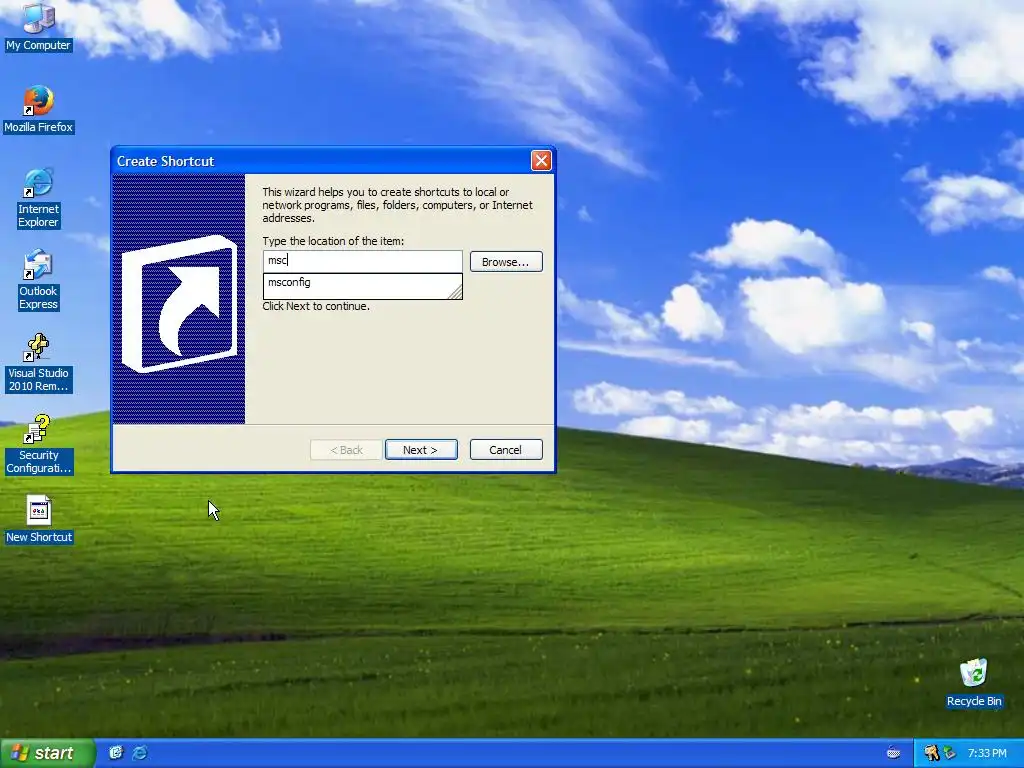
Task: Launch Internet Explorer from quick launch bar
Action: point(140,752)
